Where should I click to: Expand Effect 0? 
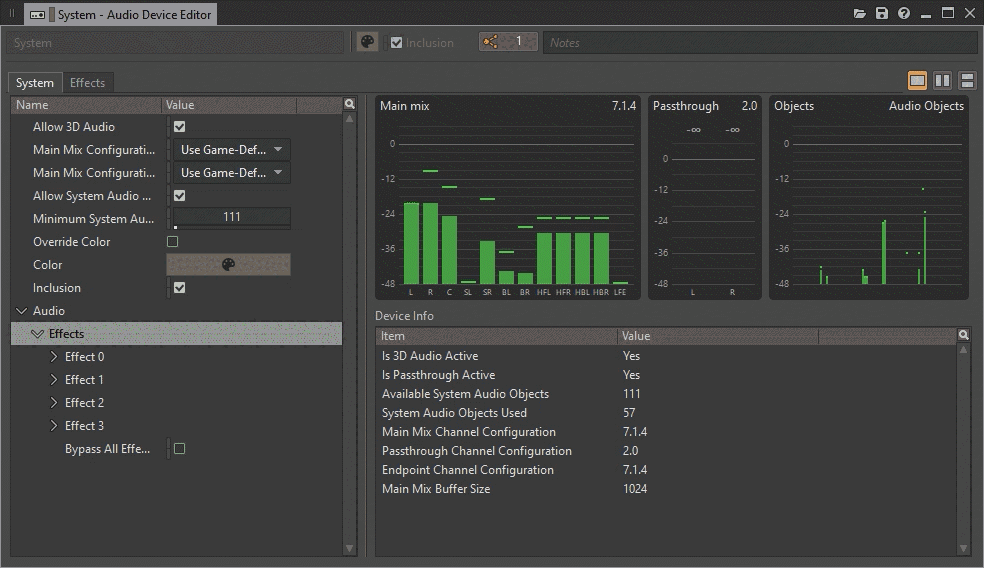tap(53, 356)
